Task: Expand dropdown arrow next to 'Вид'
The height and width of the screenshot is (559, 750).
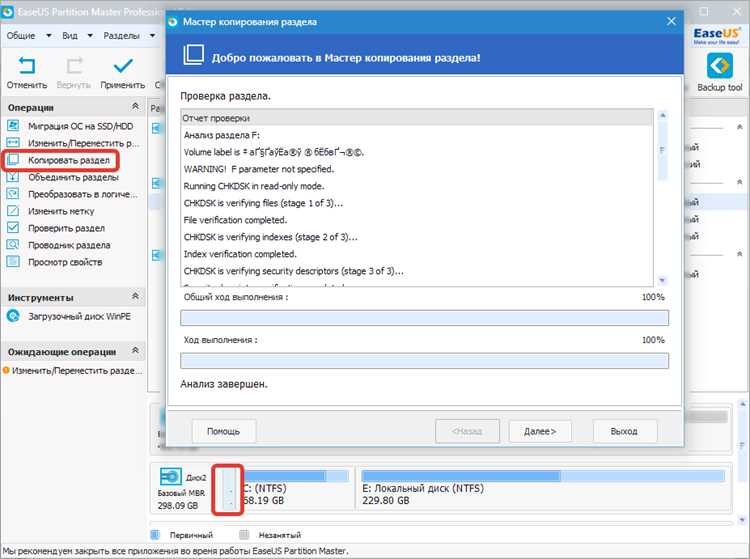Action: [x=90, y=35]
